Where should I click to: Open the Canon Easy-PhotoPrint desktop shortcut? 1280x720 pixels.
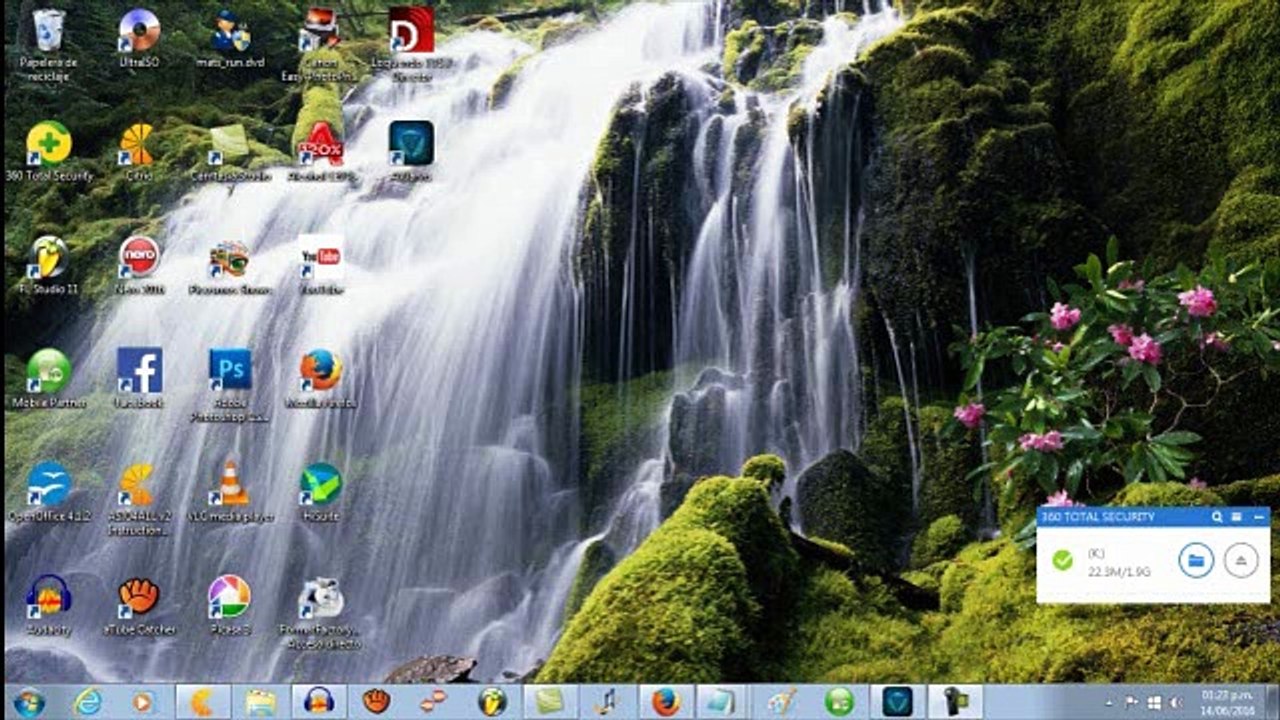tap(320, 30)
